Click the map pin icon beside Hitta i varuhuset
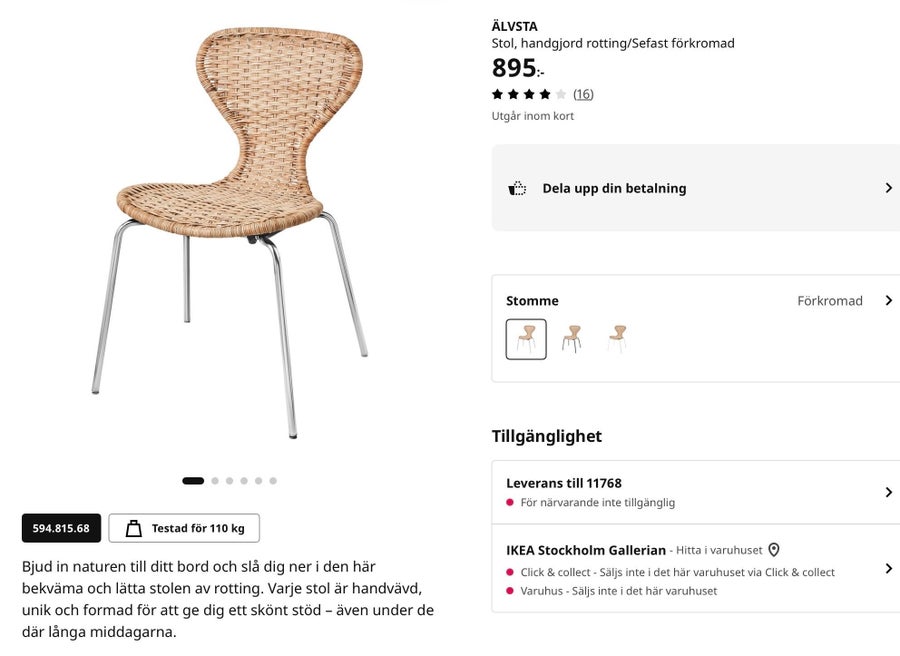900x656 pixels. (x=774, y=550)
